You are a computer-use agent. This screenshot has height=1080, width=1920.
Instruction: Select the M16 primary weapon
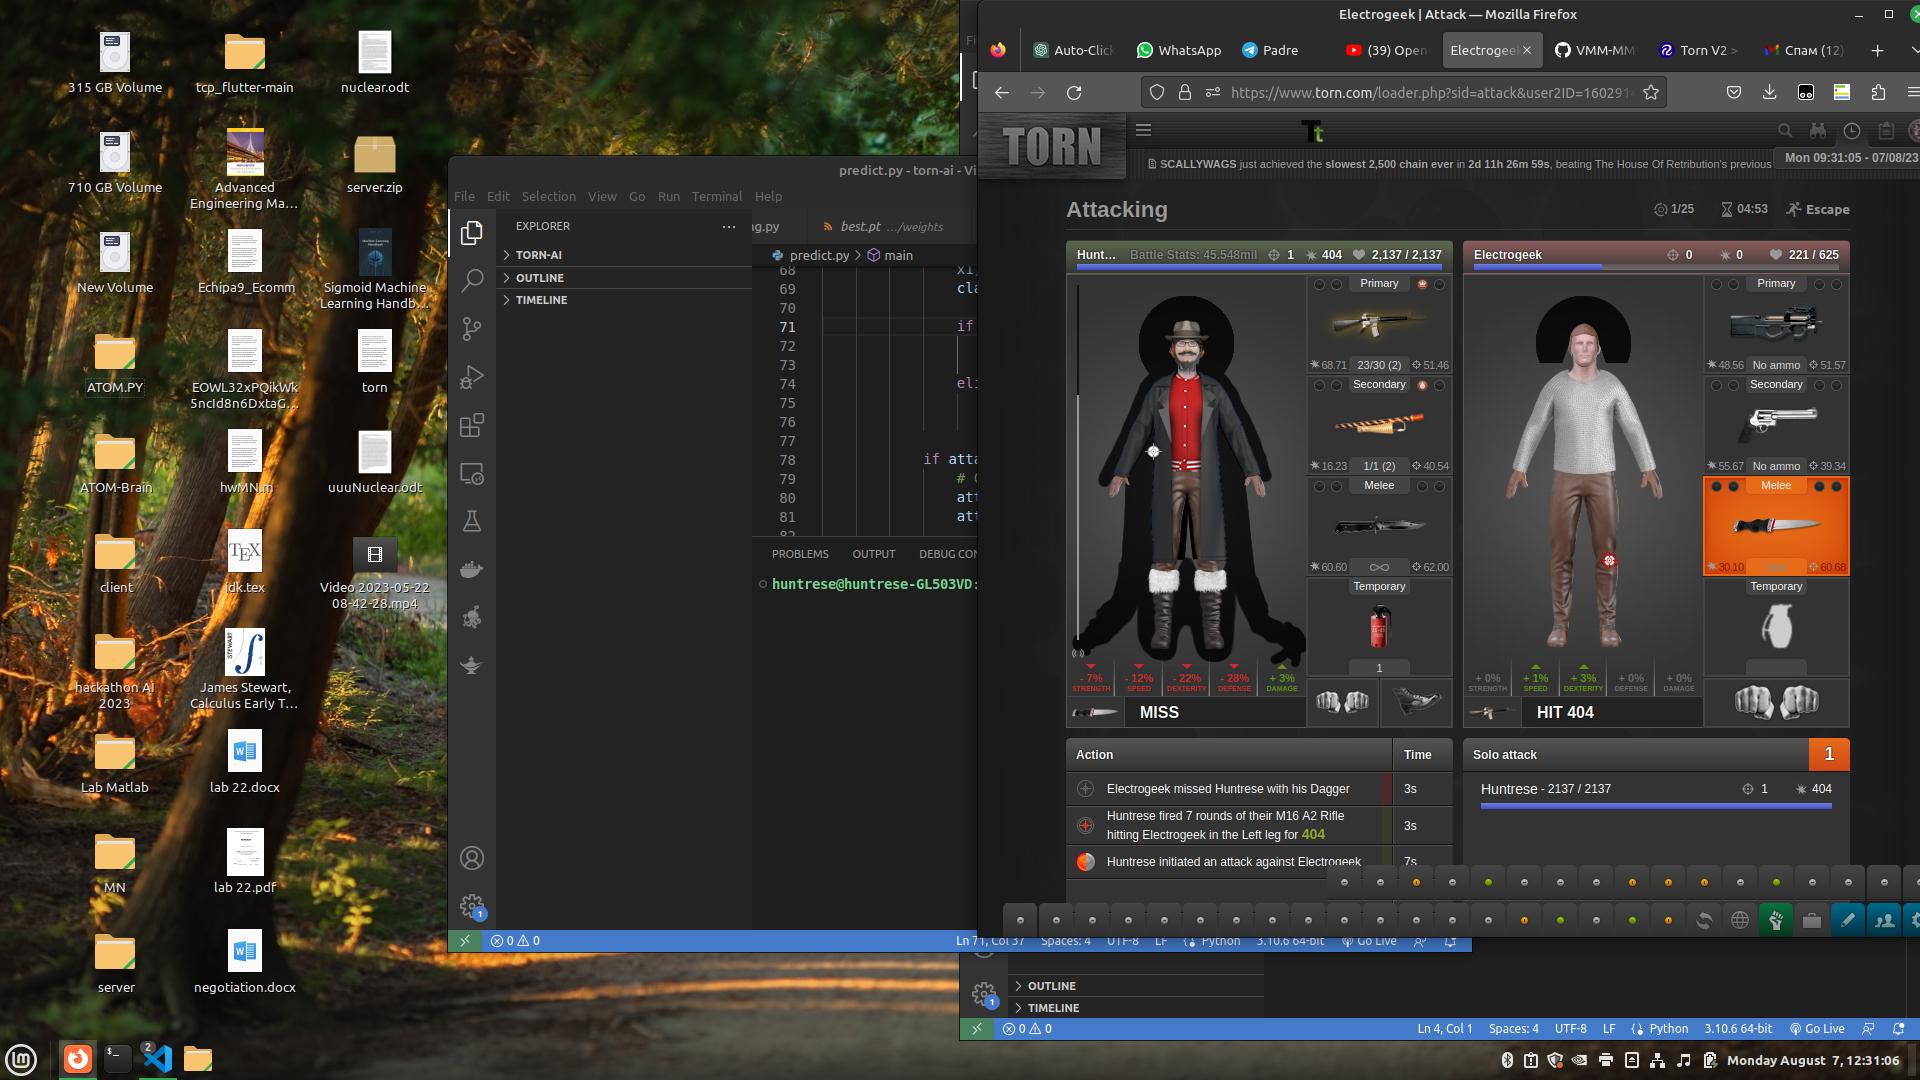[1379, 324]
